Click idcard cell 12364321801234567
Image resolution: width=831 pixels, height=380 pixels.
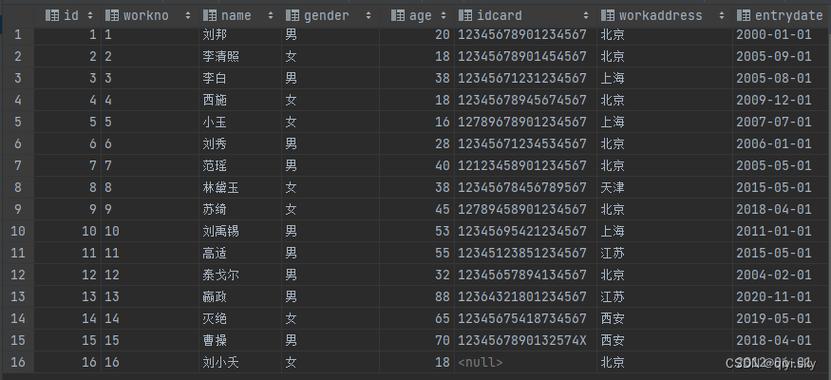pyautogui.click(x=522, y=297)
